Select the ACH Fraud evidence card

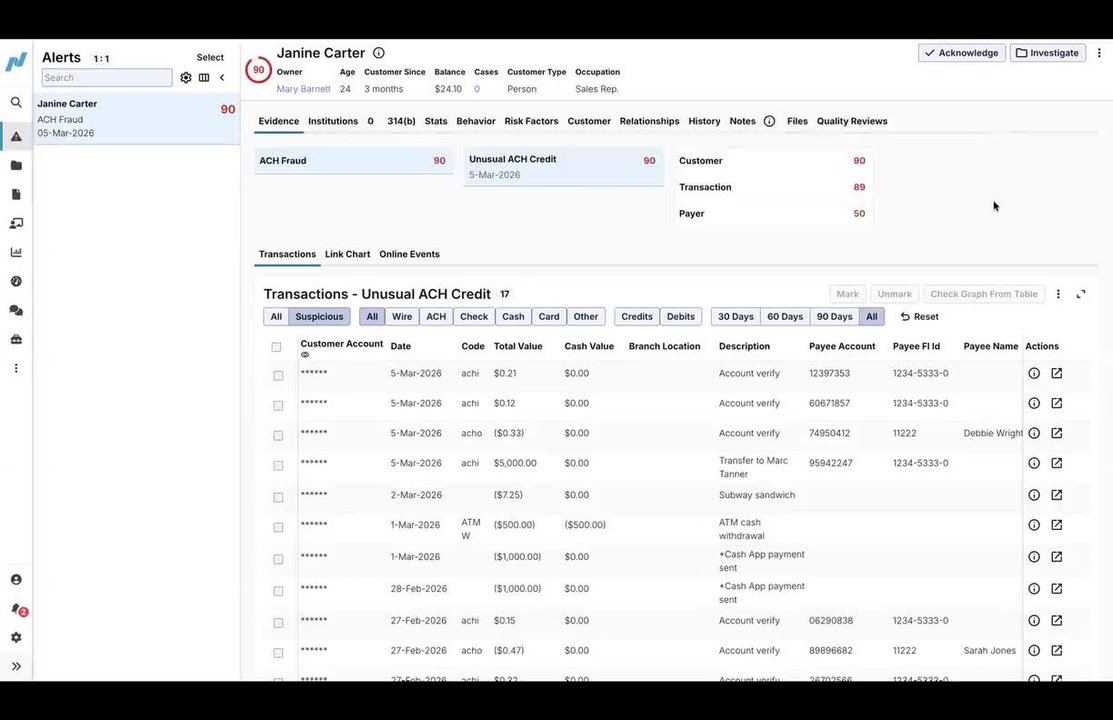click(x=353, y=161)
